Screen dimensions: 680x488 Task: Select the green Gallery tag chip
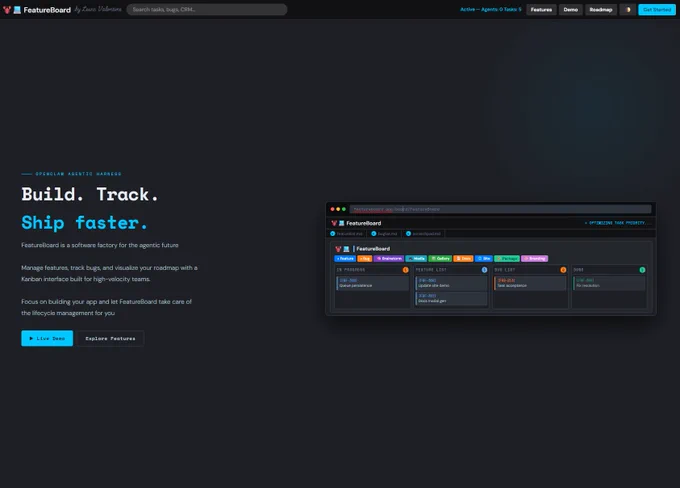[440, 259]
